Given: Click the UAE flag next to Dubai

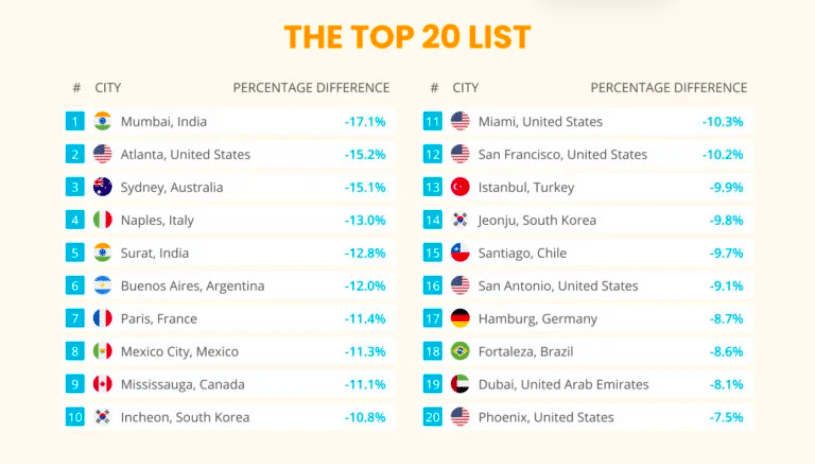Looking at the screenshot, I should click(460, 384).
